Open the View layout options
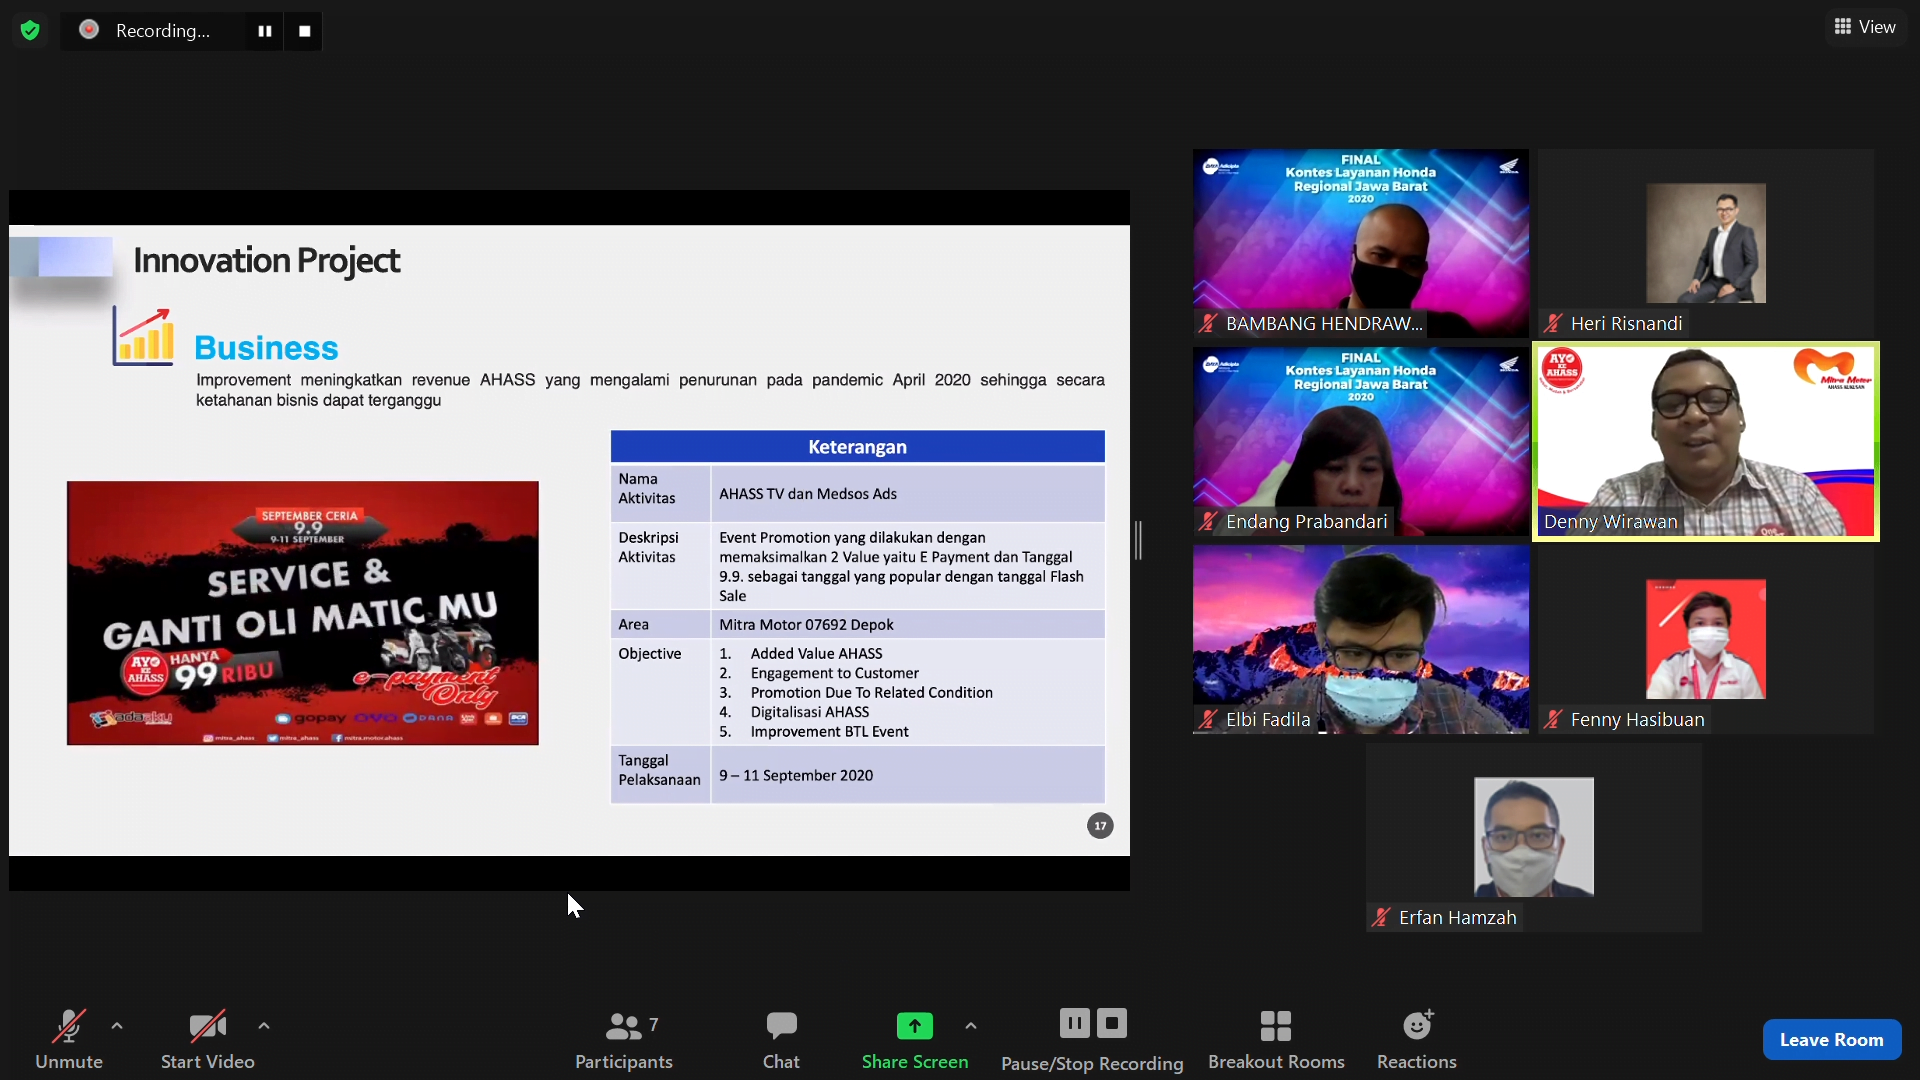This screenshot has width=1920, height=1080. point(1866,27)
